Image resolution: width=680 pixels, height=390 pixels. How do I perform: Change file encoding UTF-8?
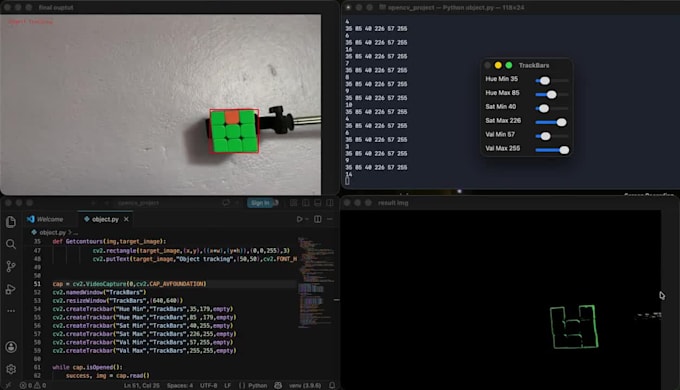[x=209, y=385]
